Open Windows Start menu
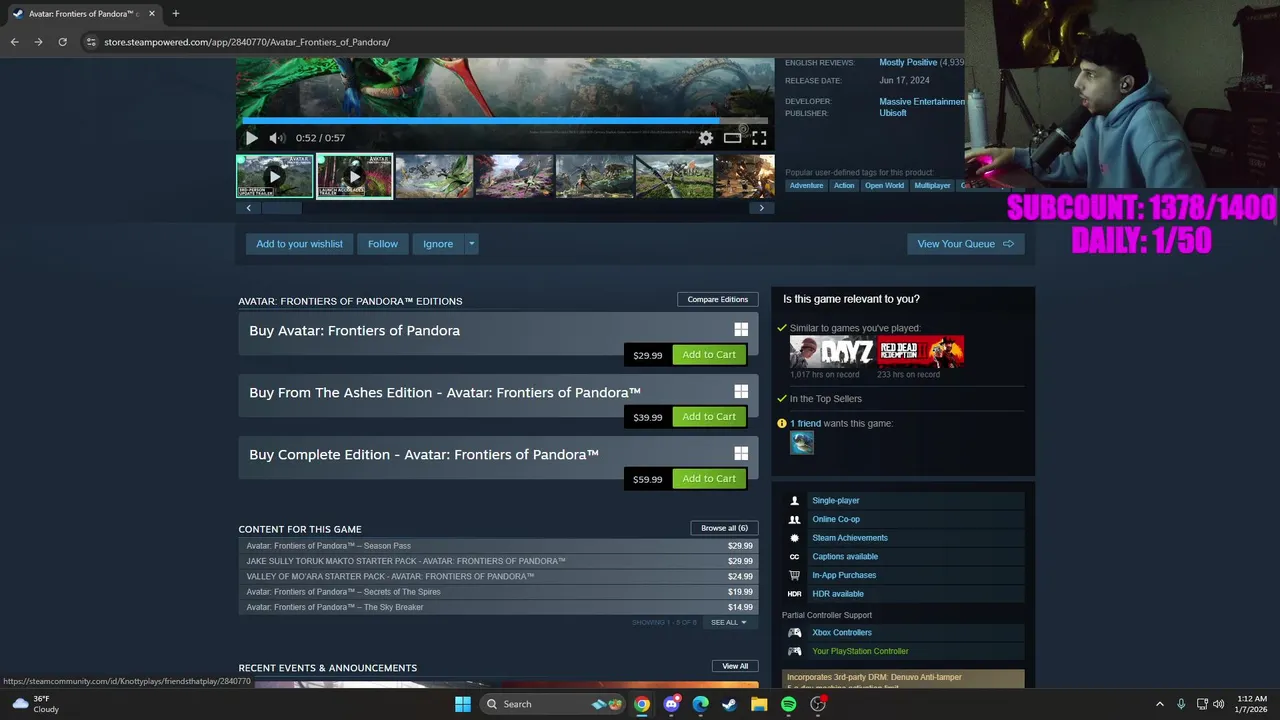Screen dimensions: 1280x720 tap(462, 704)
